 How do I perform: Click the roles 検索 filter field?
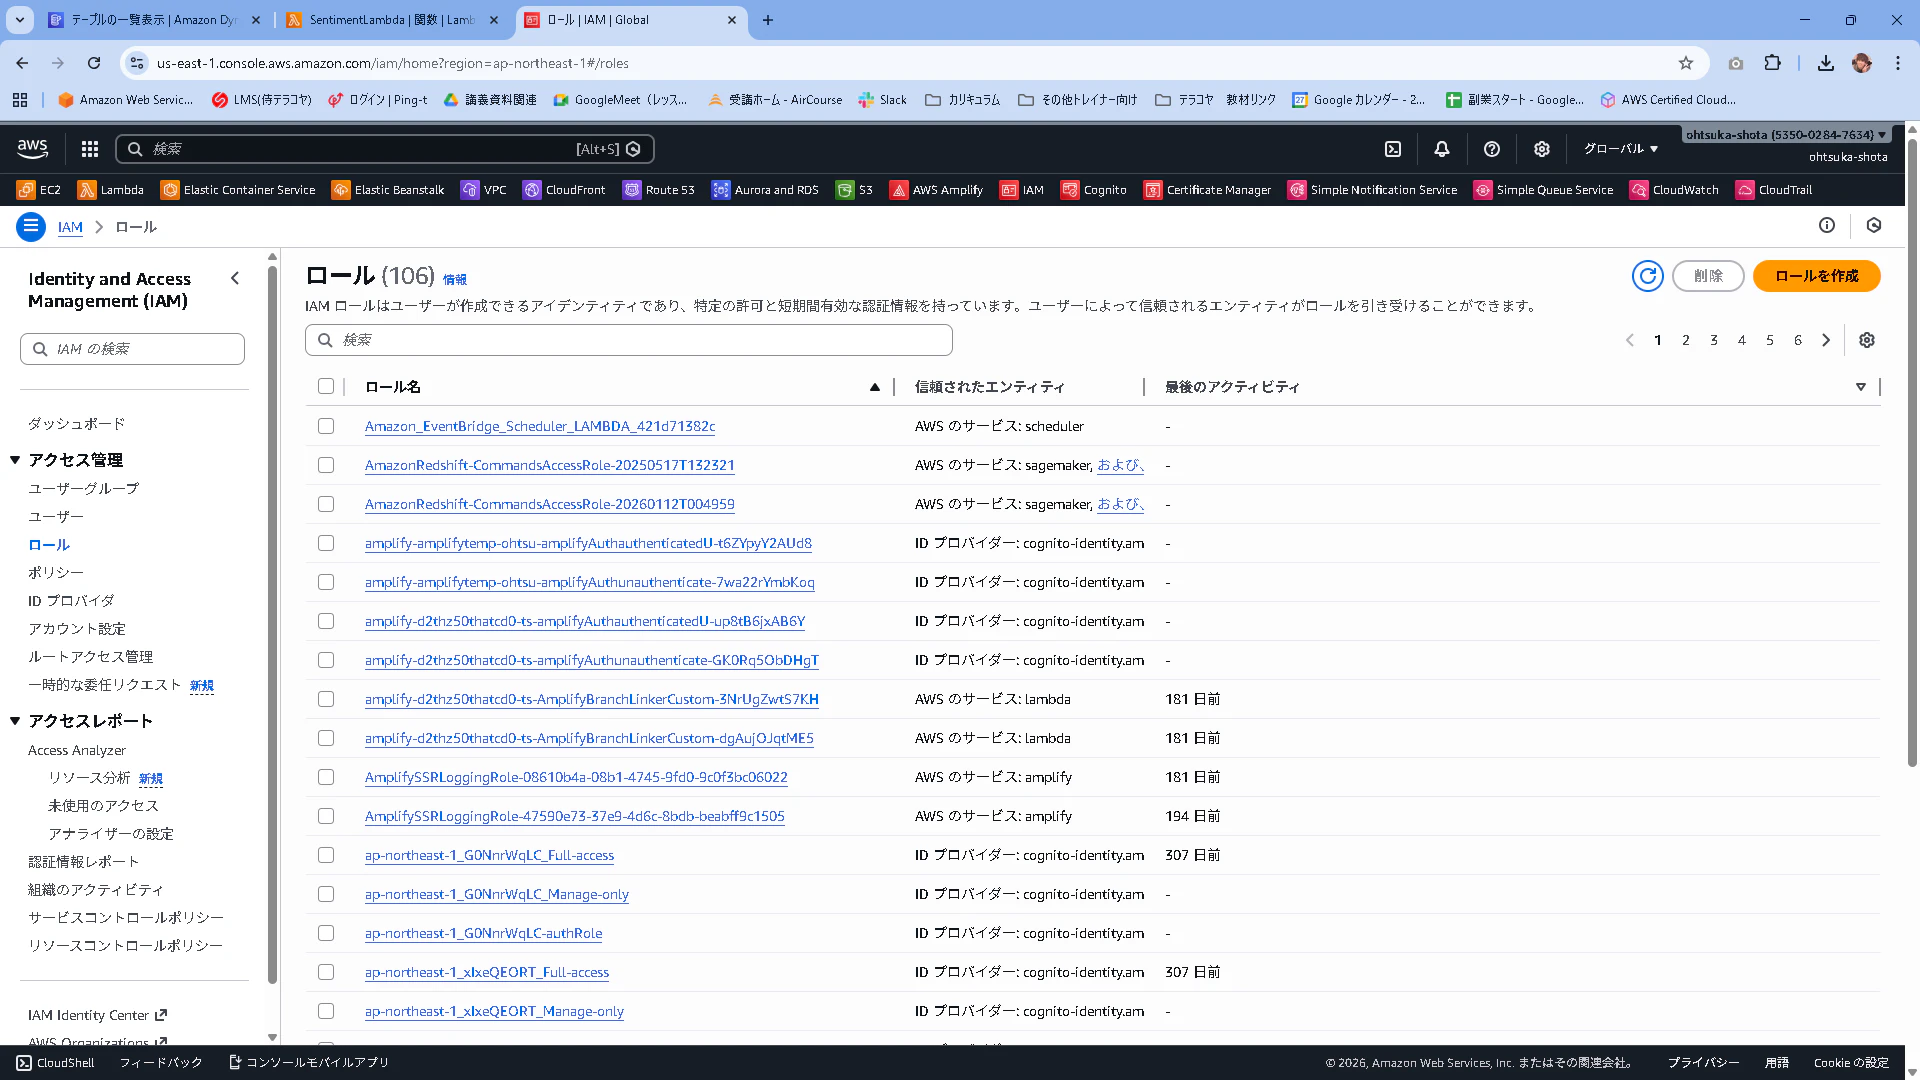(629, 340)
